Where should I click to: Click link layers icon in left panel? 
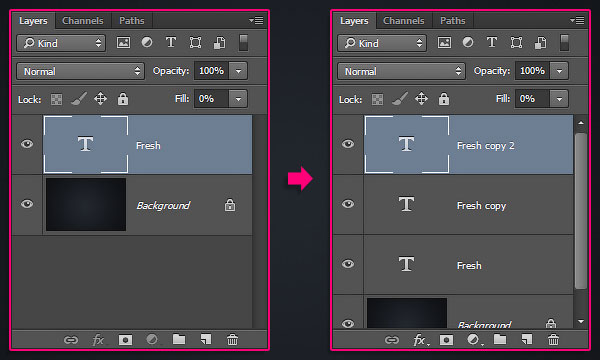[71, 340]
